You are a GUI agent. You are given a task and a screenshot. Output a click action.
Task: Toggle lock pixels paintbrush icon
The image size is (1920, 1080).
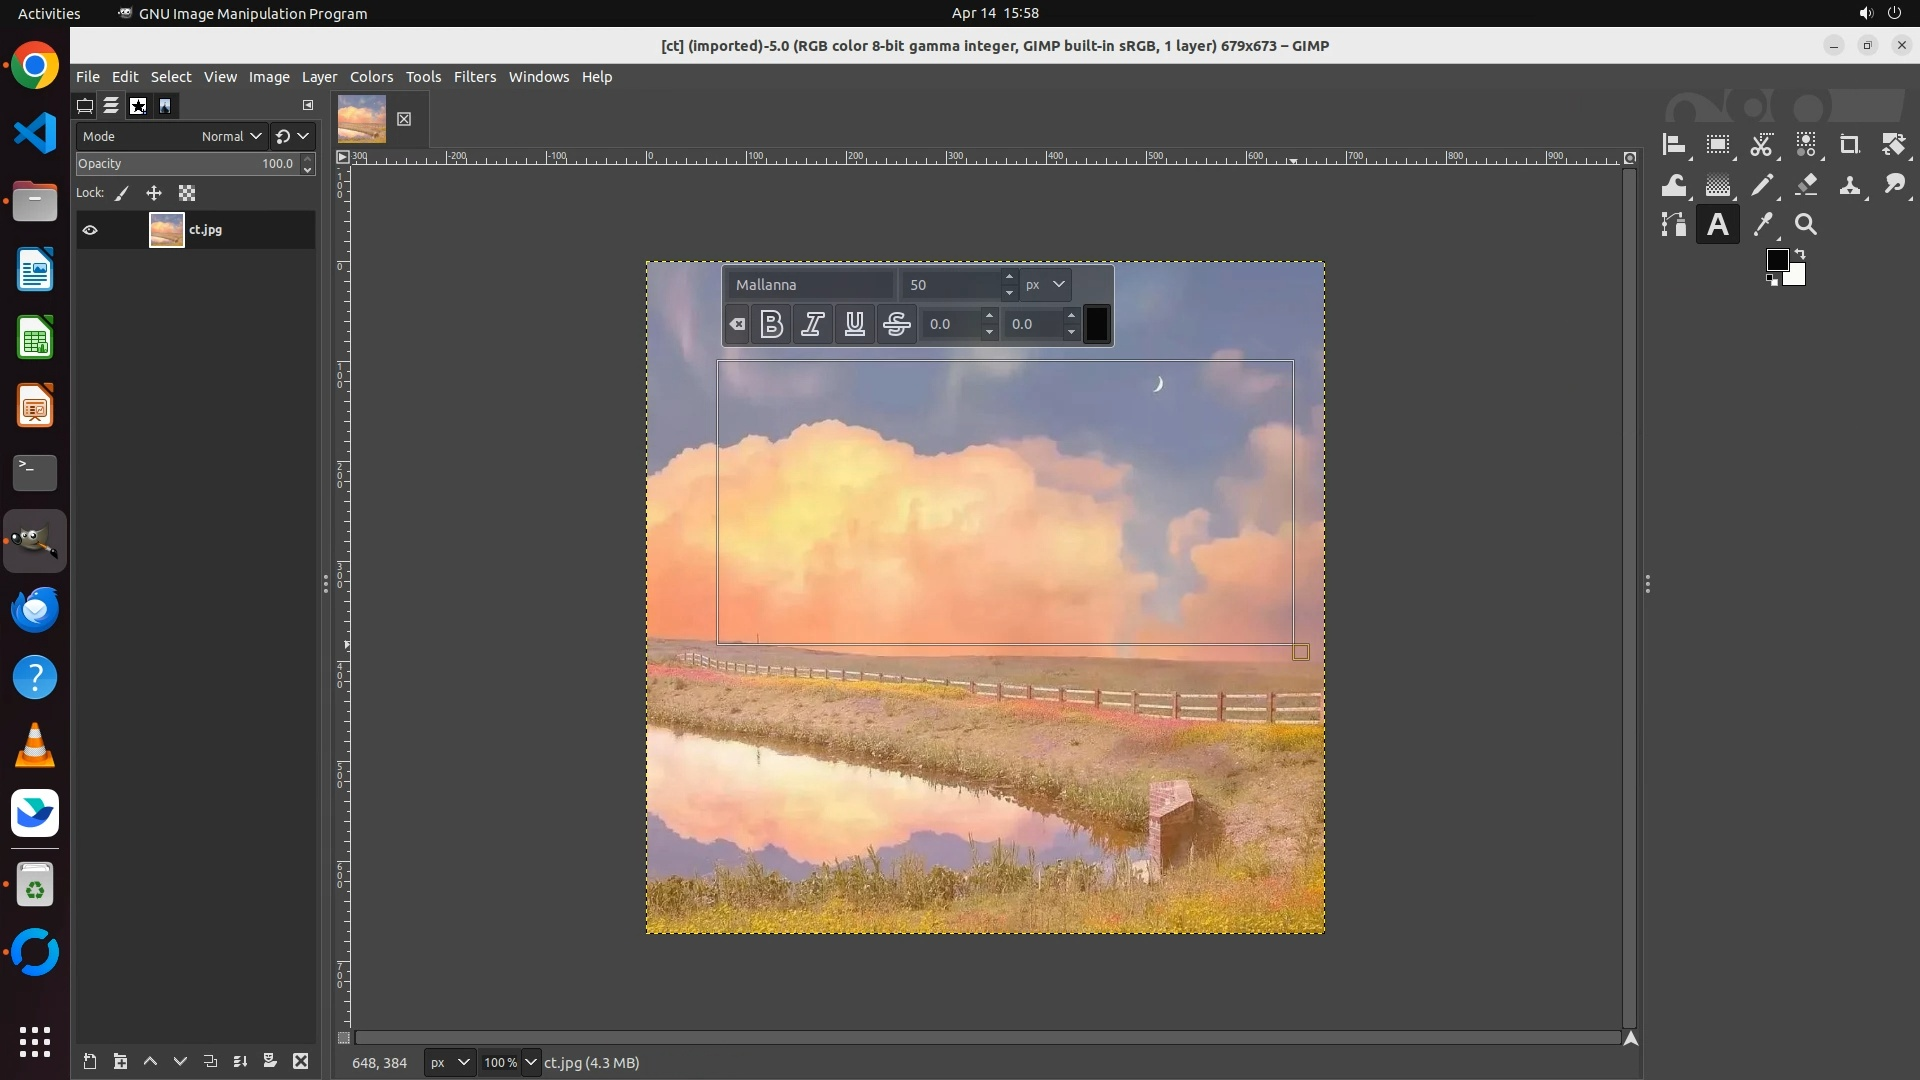point(122,193)
